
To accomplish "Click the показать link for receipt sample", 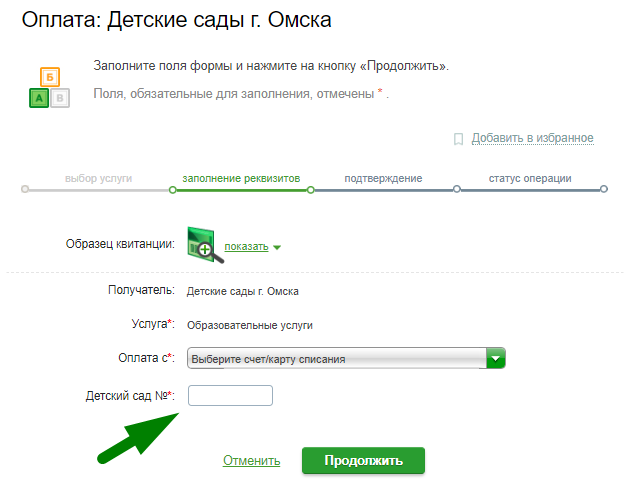I will point(246,247).
